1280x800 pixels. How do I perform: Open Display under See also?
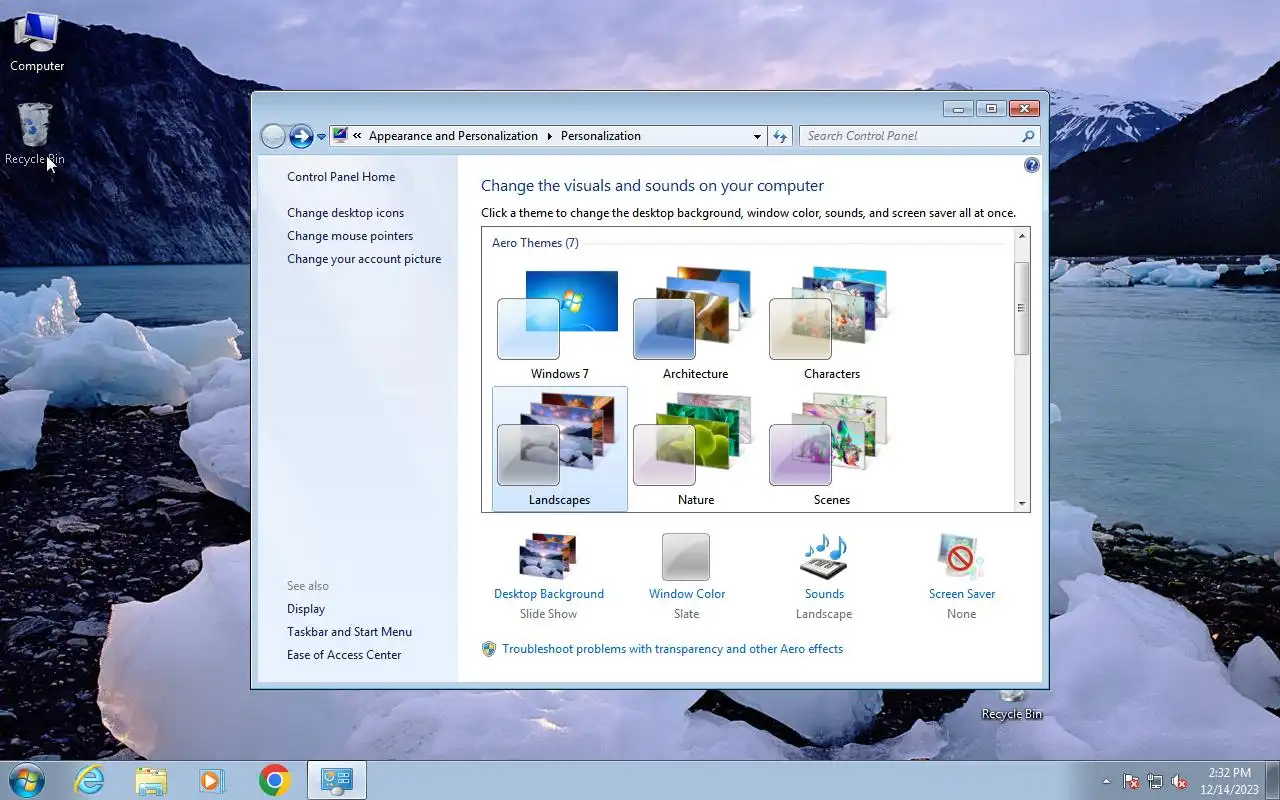click(x=306, y=609)
